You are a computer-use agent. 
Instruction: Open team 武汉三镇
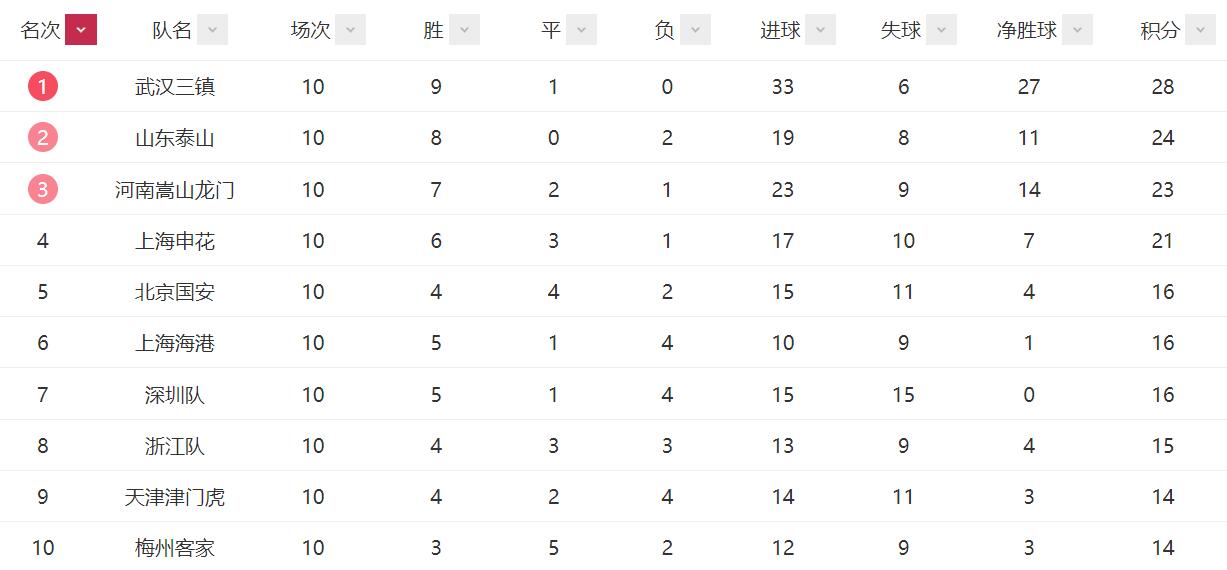point(175,87)
